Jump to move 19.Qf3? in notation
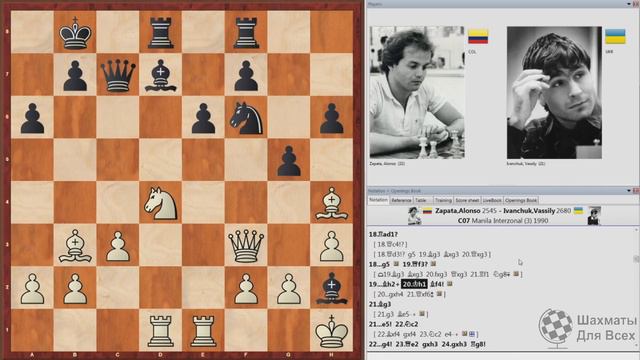The height and width of the screenshot is (360, 640). [415, 264]
